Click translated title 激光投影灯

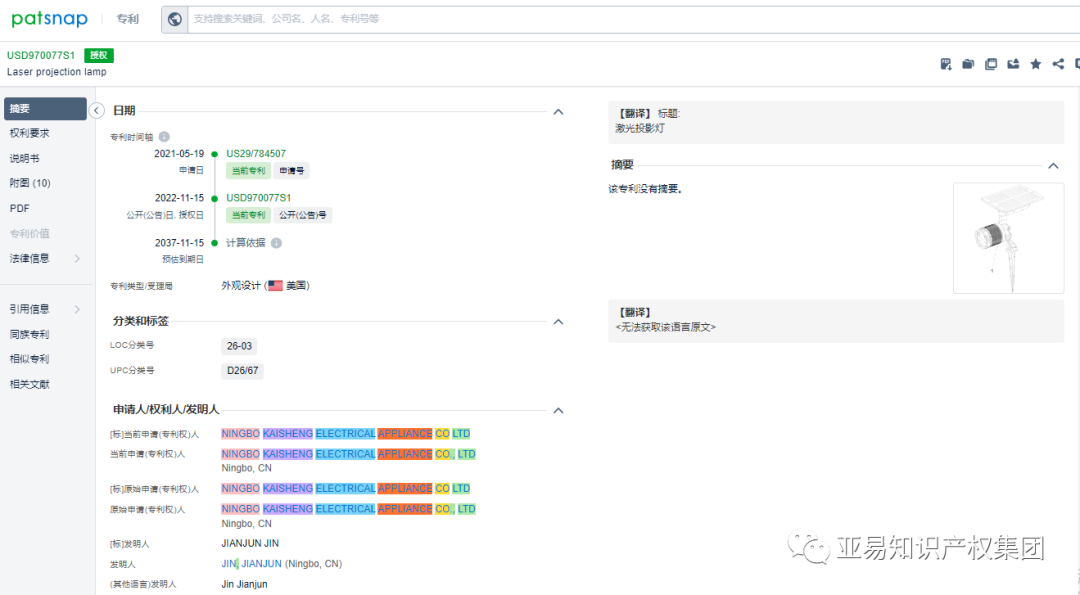pos(640,129)
